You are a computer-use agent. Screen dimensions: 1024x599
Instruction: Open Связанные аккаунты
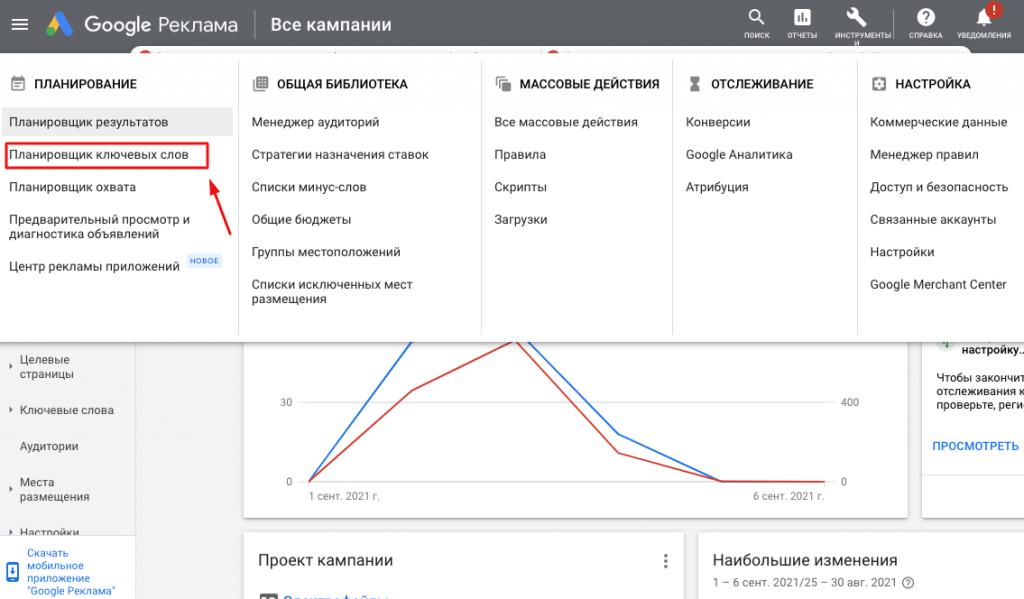[x=933, y=220]
